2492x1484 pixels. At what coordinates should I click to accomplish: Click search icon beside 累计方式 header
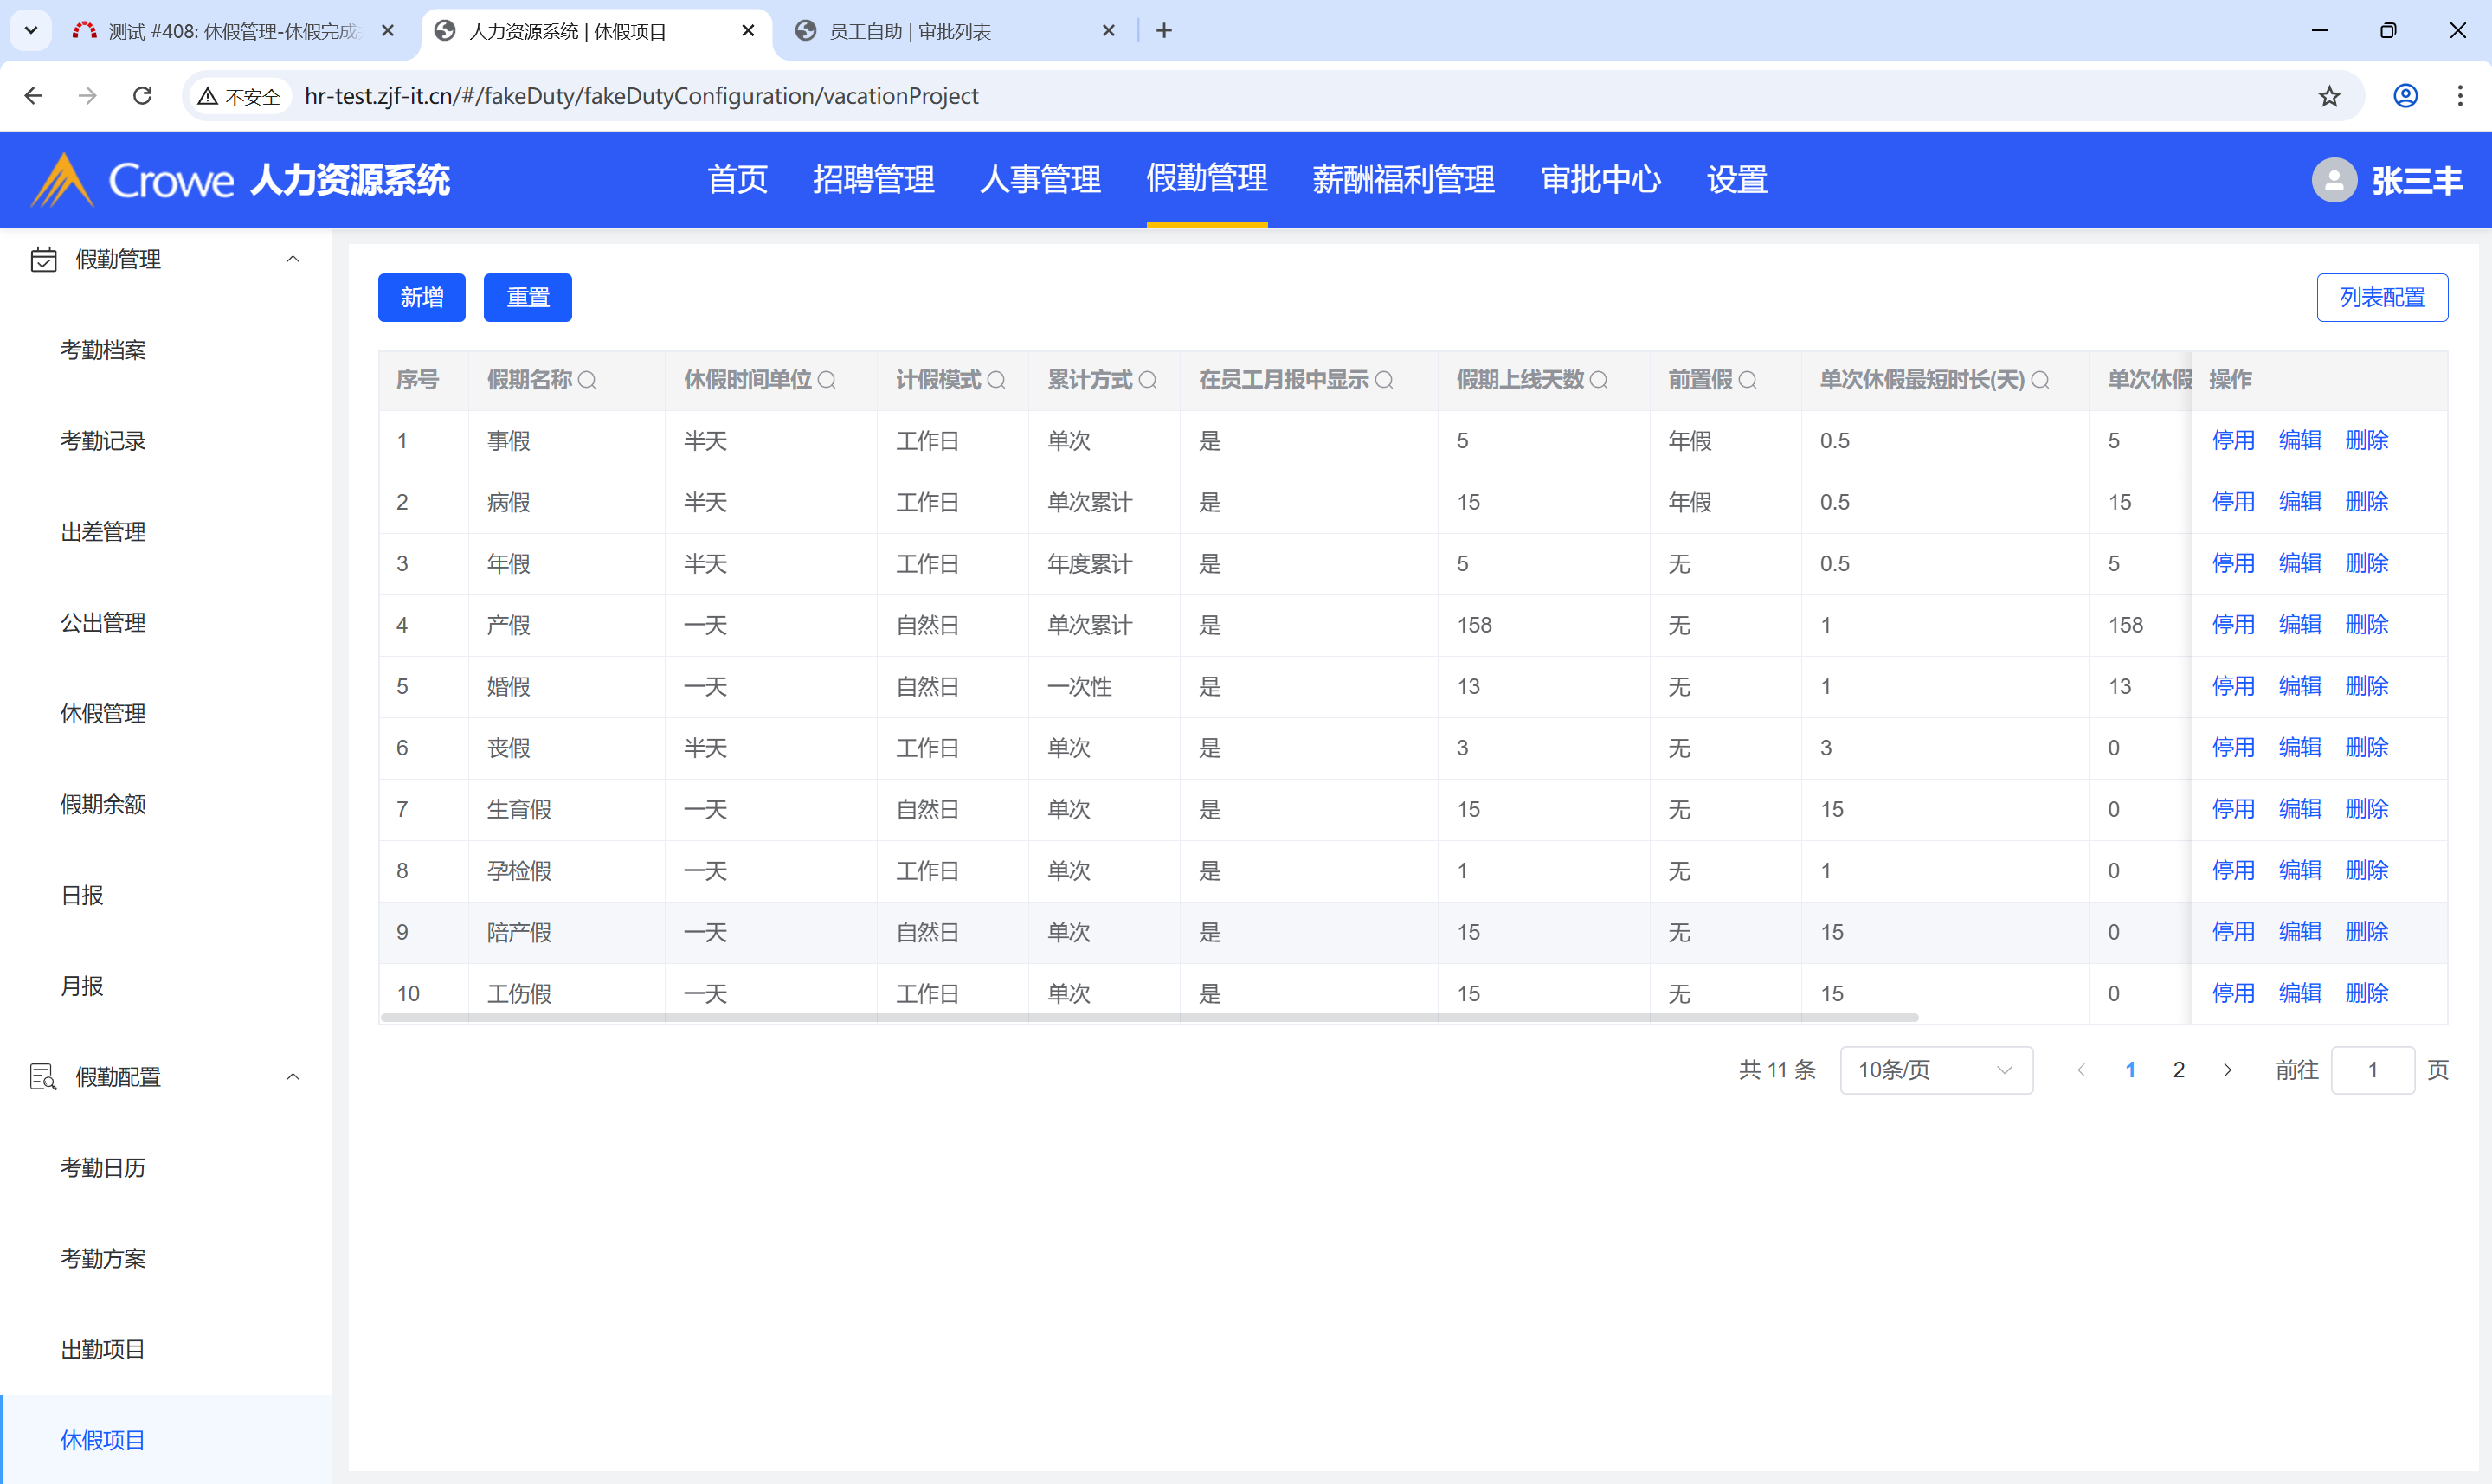(x=1147, y=380)
